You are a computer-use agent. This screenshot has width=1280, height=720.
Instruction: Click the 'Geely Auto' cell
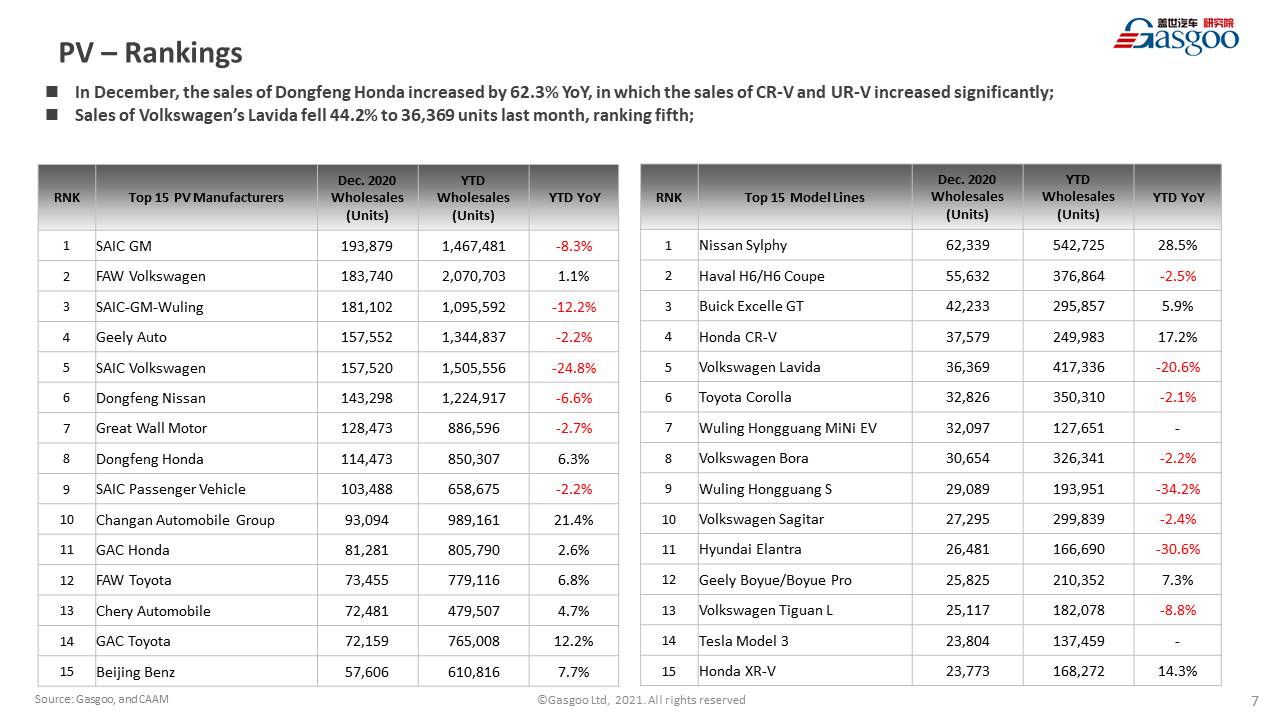click(x=206, y=337)
